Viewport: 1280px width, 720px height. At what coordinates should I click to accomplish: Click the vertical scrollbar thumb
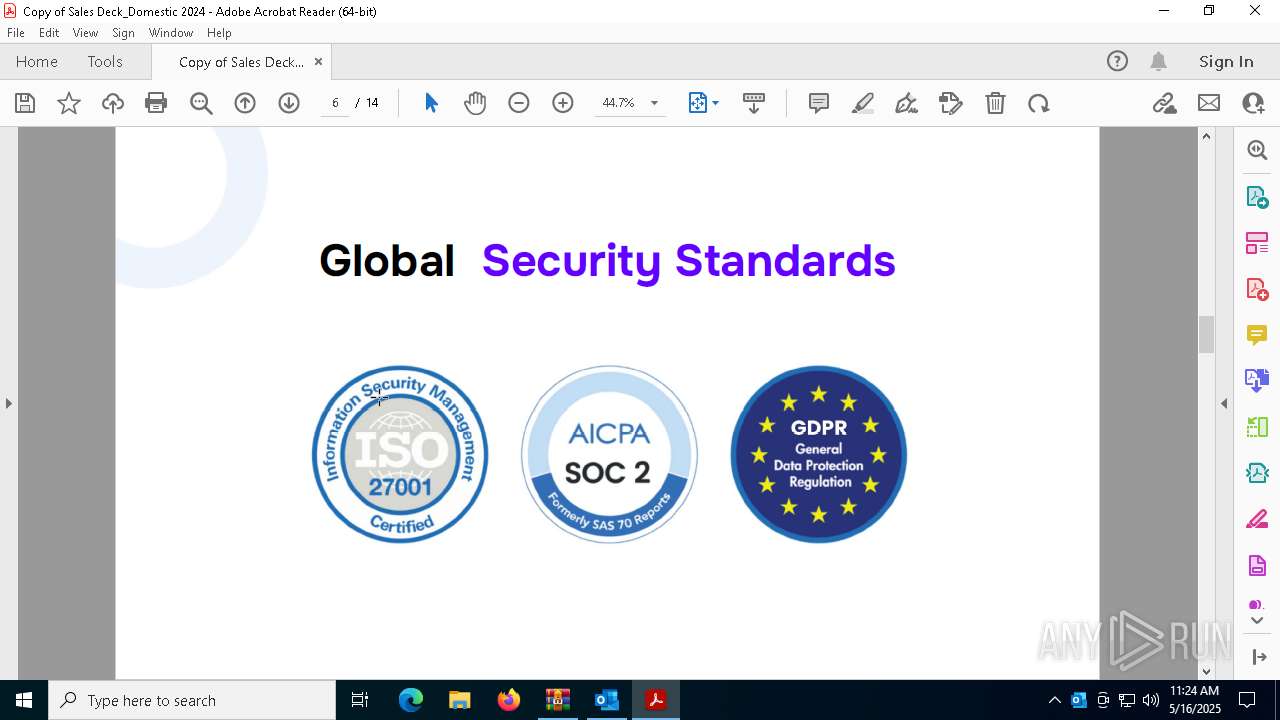(x=1206, y=334)
